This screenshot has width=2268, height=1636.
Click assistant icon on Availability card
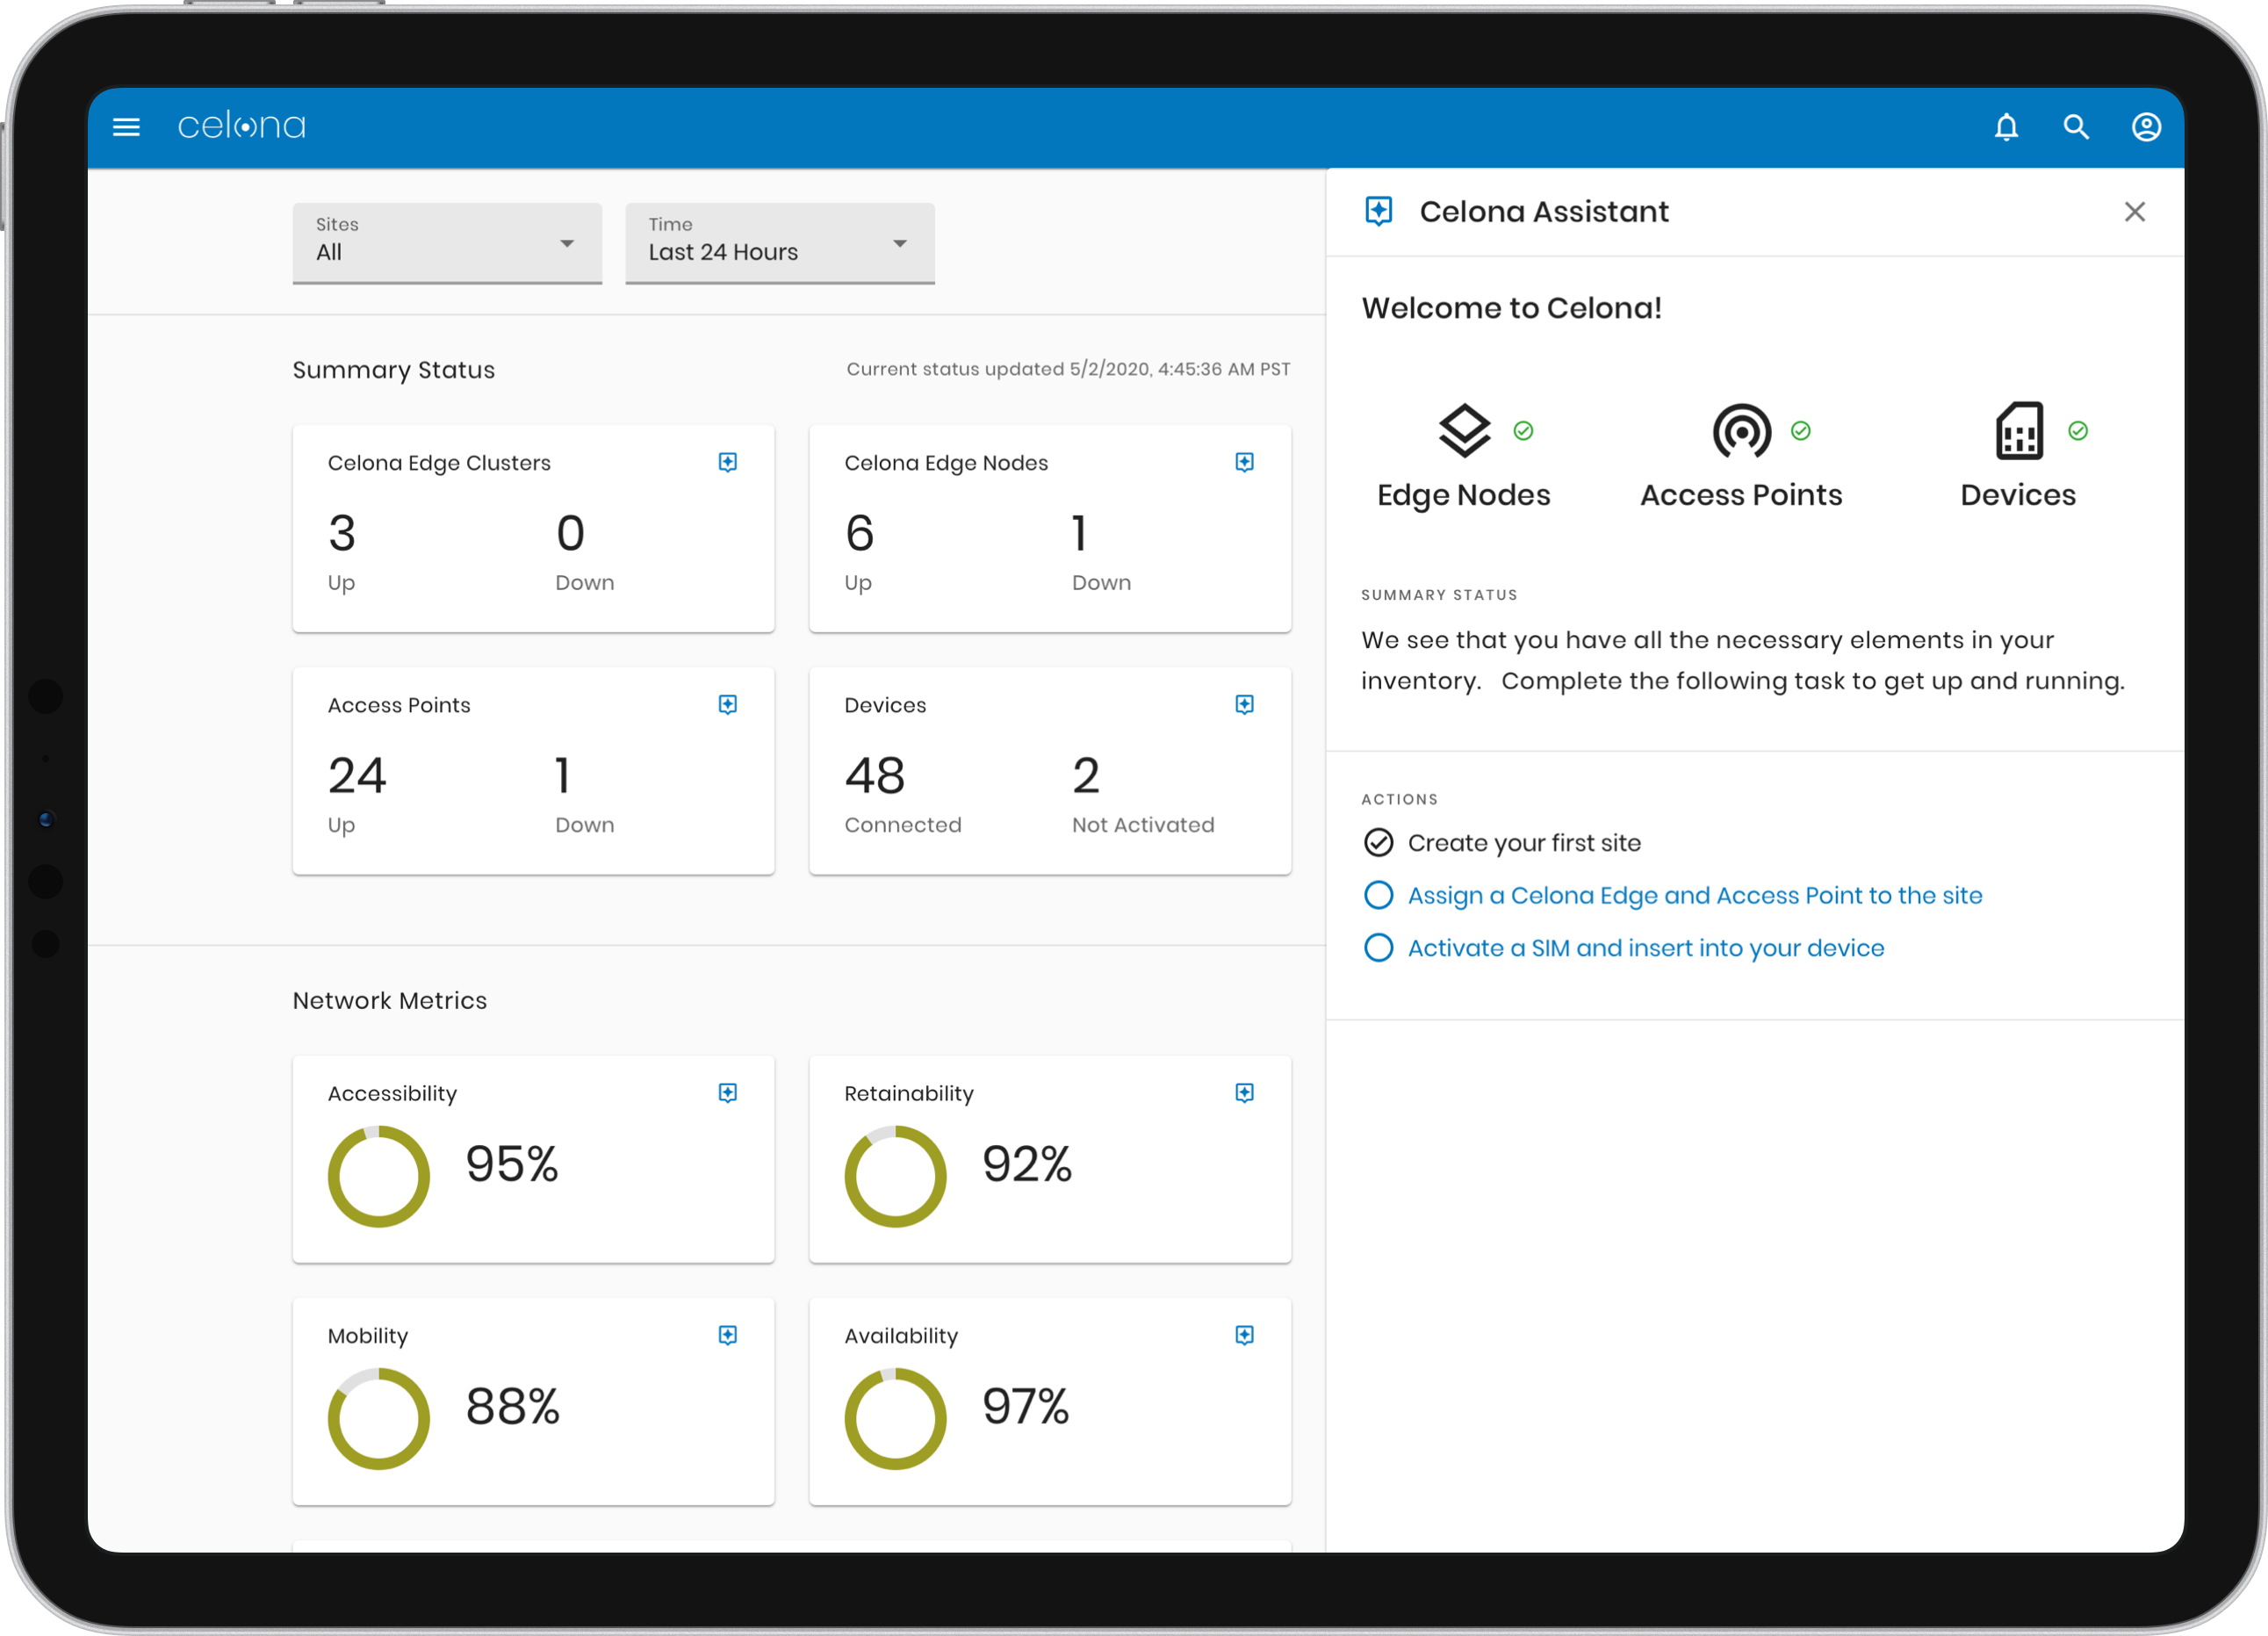click(x=1244, y=1335)
